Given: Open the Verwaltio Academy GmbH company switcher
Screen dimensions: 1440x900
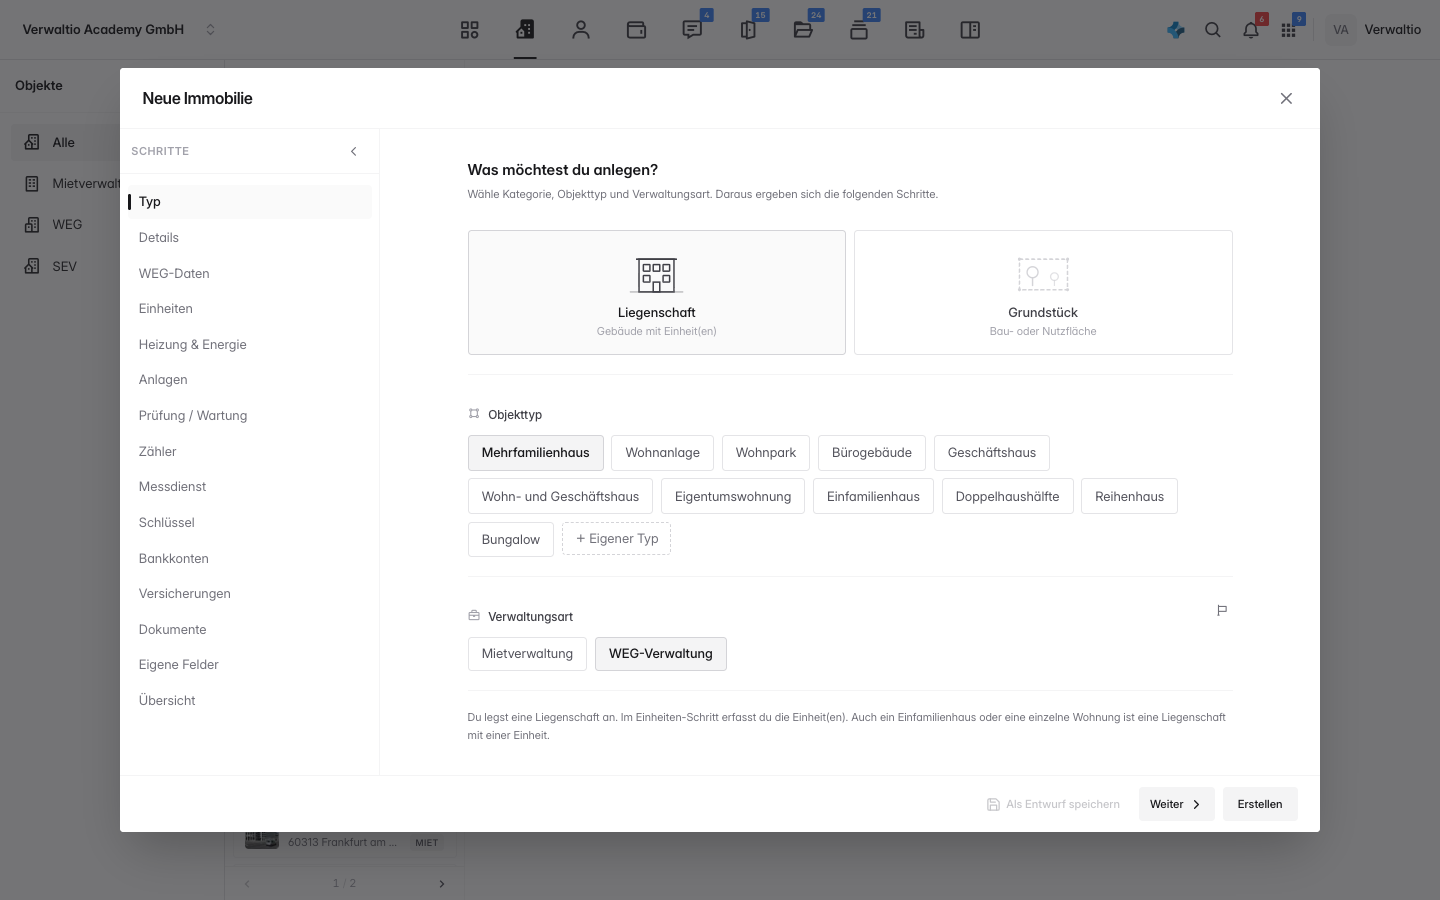Looking at the screenshot, I should (x=119, y=30).
